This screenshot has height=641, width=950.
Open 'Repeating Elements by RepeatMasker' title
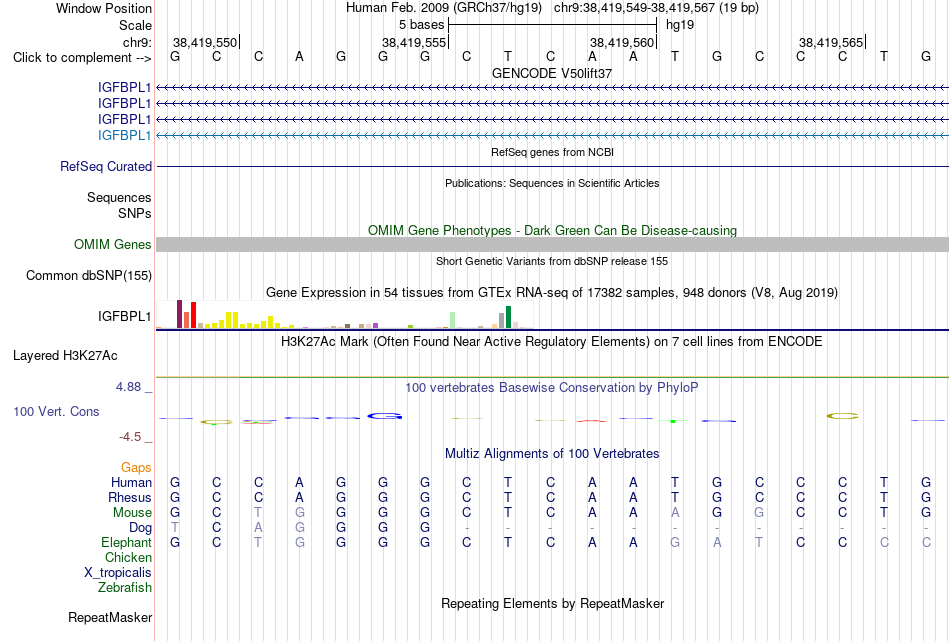(x=552, y=603)
